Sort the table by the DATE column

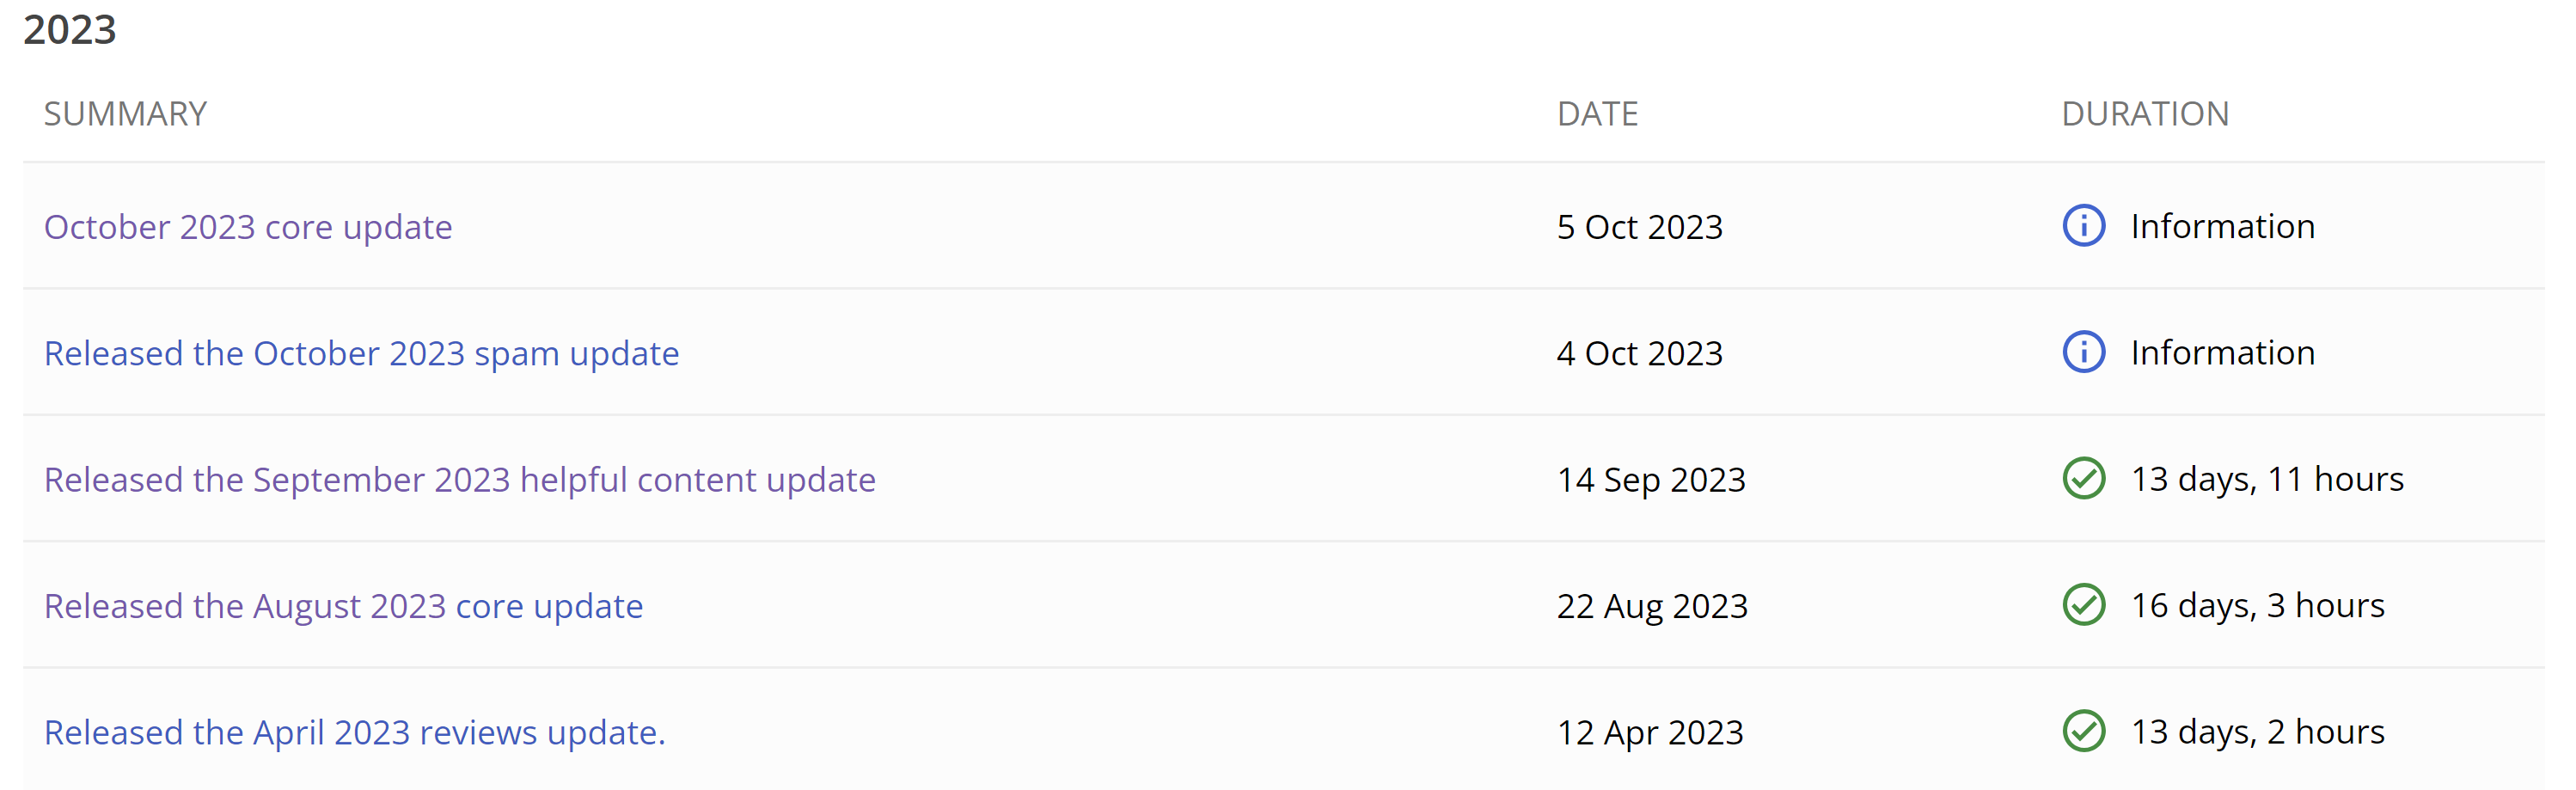click(x=1598, y=113)
